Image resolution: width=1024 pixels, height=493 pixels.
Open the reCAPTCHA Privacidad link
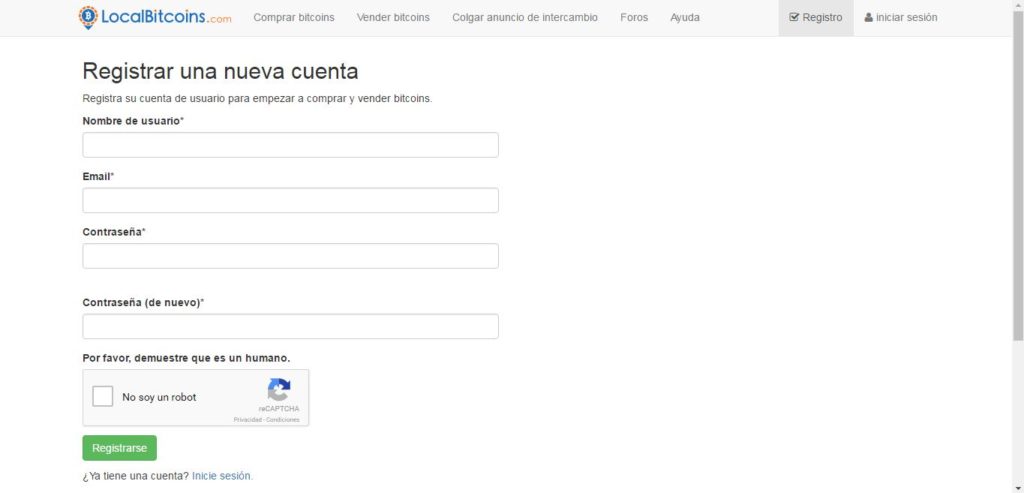(x=248, y=420)
